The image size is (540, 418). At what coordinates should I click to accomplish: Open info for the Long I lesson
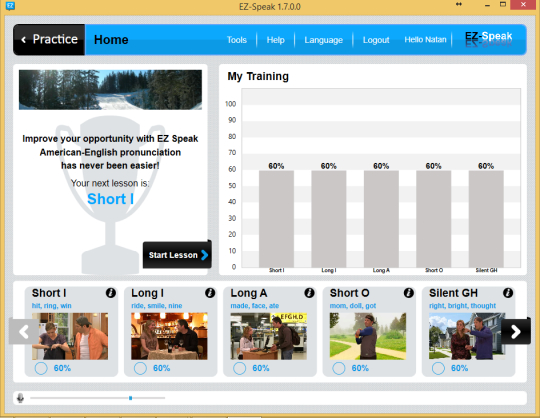pos(210,293)
